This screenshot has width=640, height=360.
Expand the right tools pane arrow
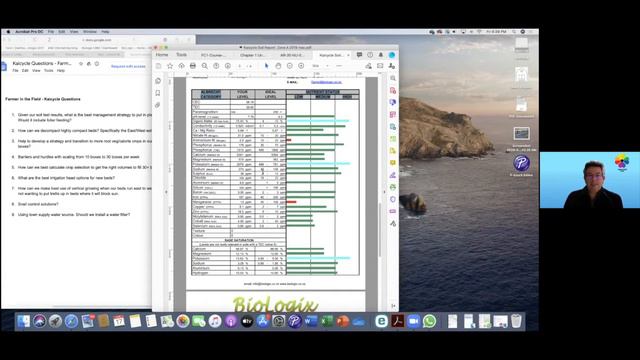point(384,192)
